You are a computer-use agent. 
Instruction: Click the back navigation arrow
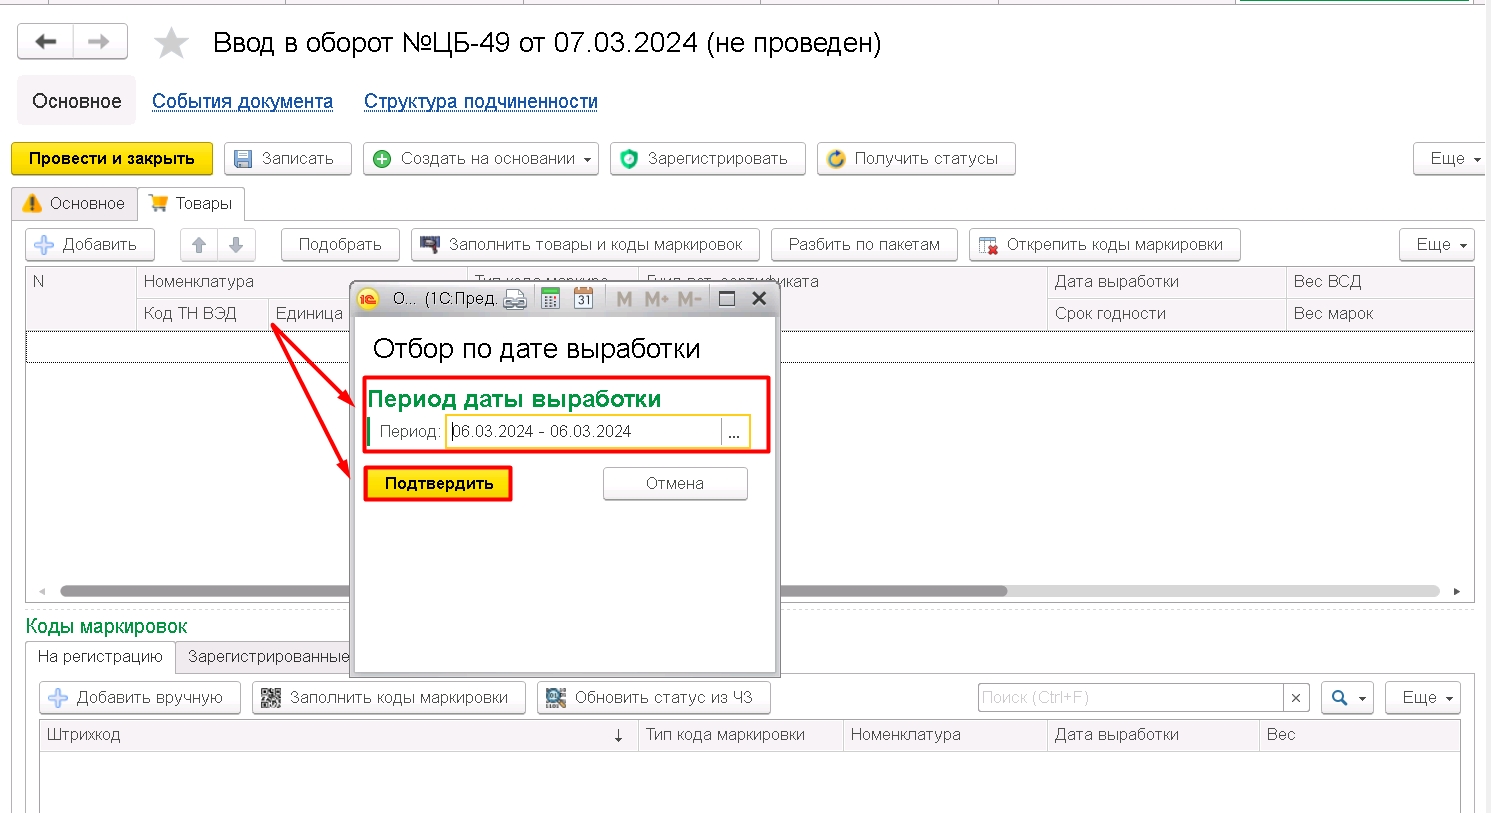(x=46, y=42)
